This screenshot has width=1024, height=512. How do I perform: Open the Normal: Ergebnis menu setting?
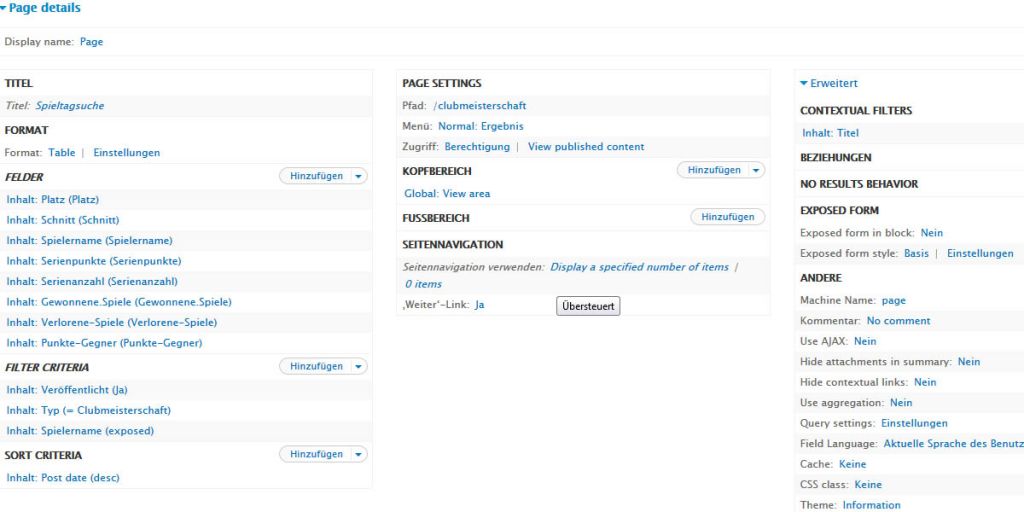tap(480, 127)
